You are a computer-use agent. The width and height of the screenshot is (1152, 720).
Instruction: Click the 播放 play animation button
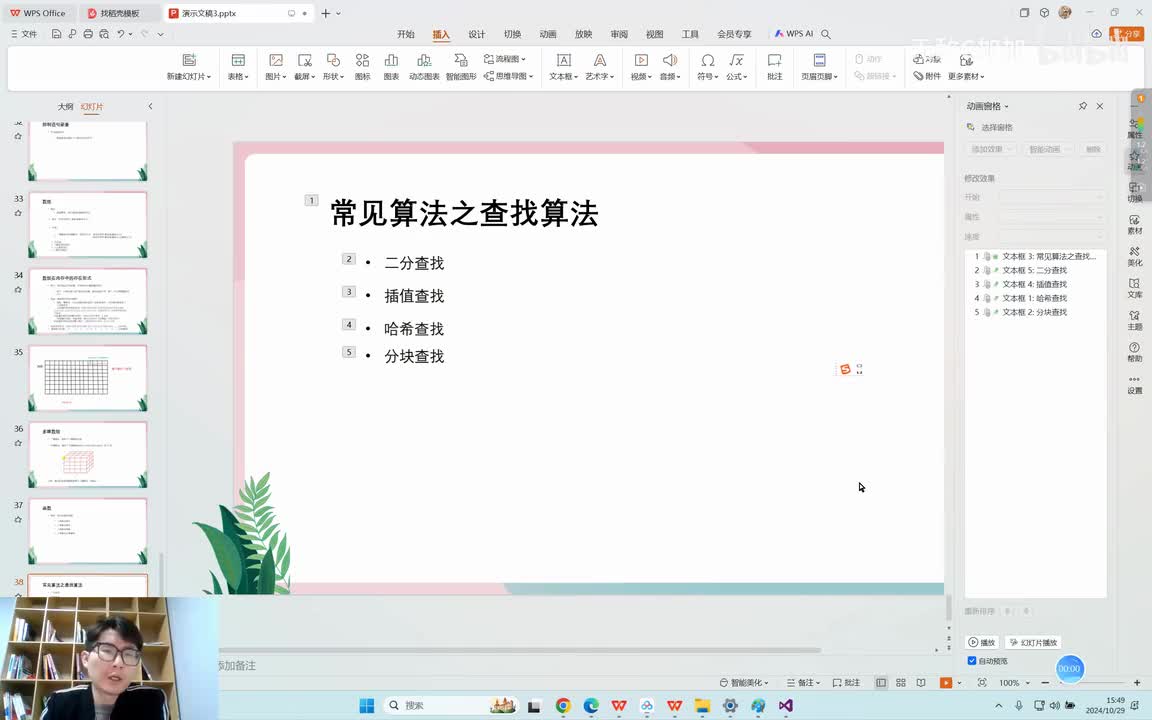(982, 642)
